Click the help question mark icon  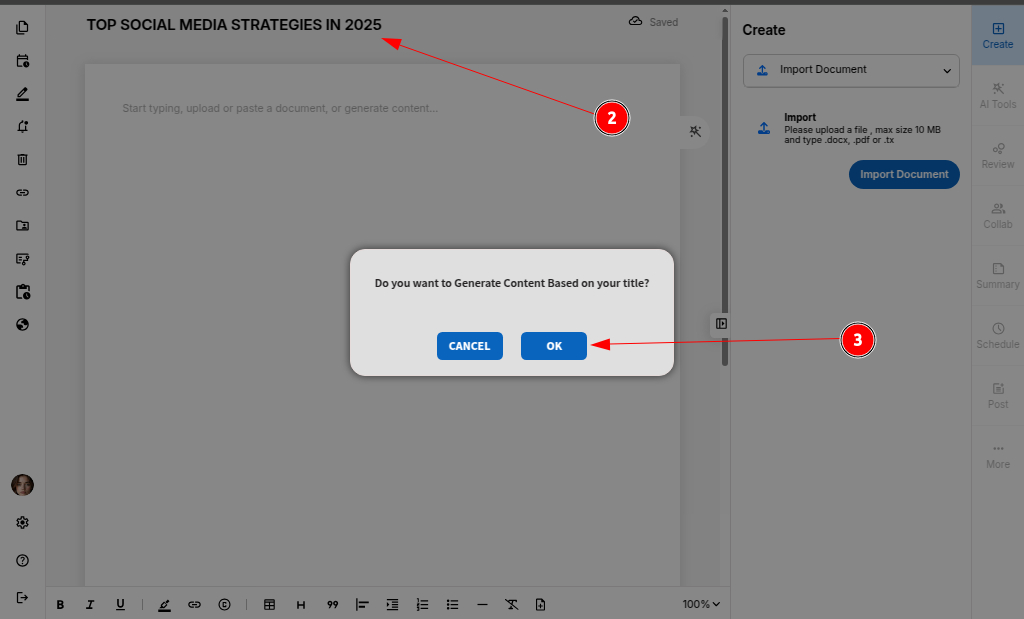click(22, 560)
